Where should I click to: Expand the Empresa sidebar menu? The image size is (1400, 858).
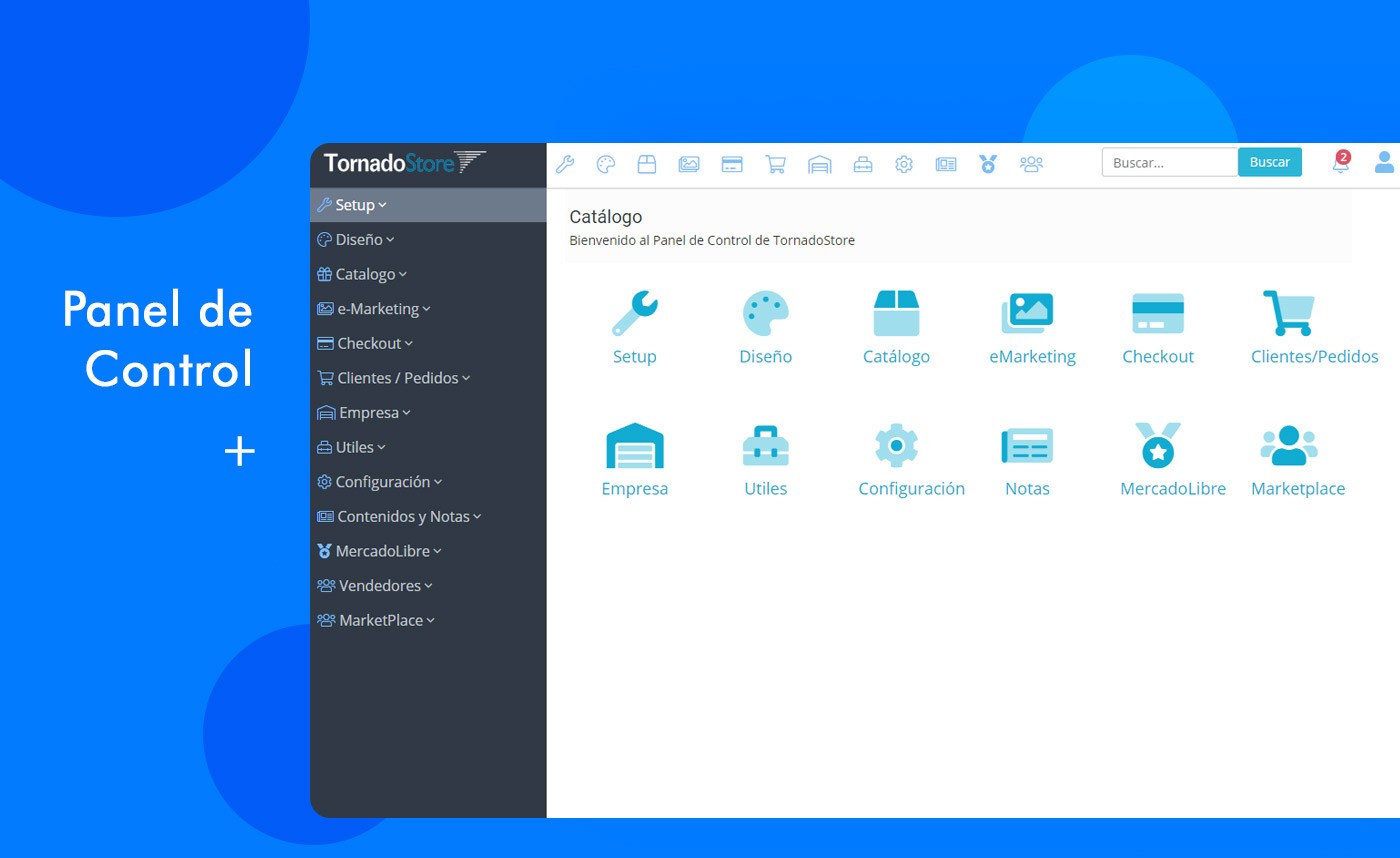(428, 413)
